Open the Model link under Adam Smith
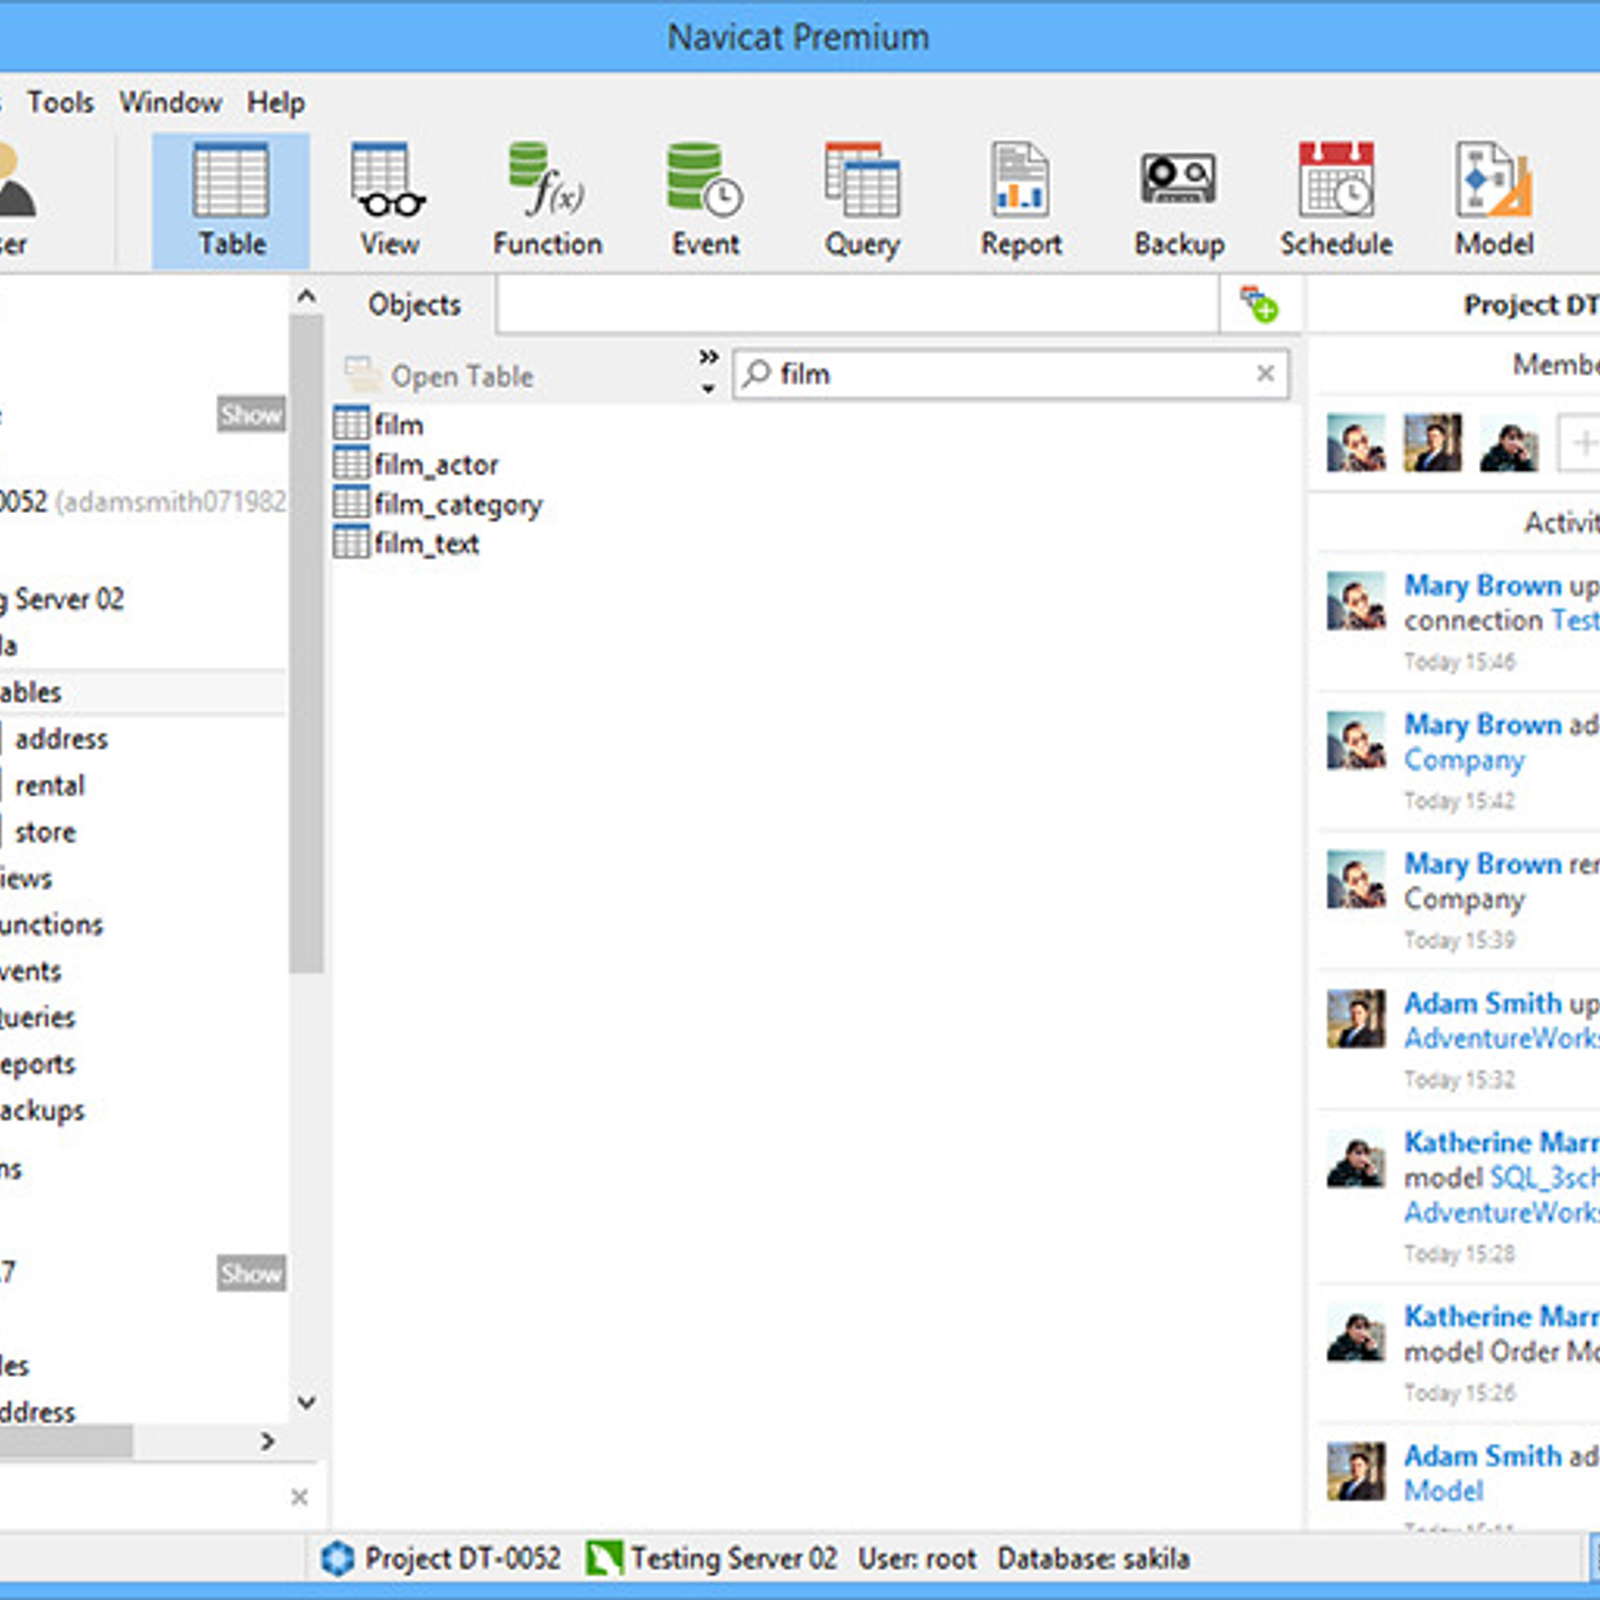Screen dimensions: 1600x1600 [x=1443, y=1491]
